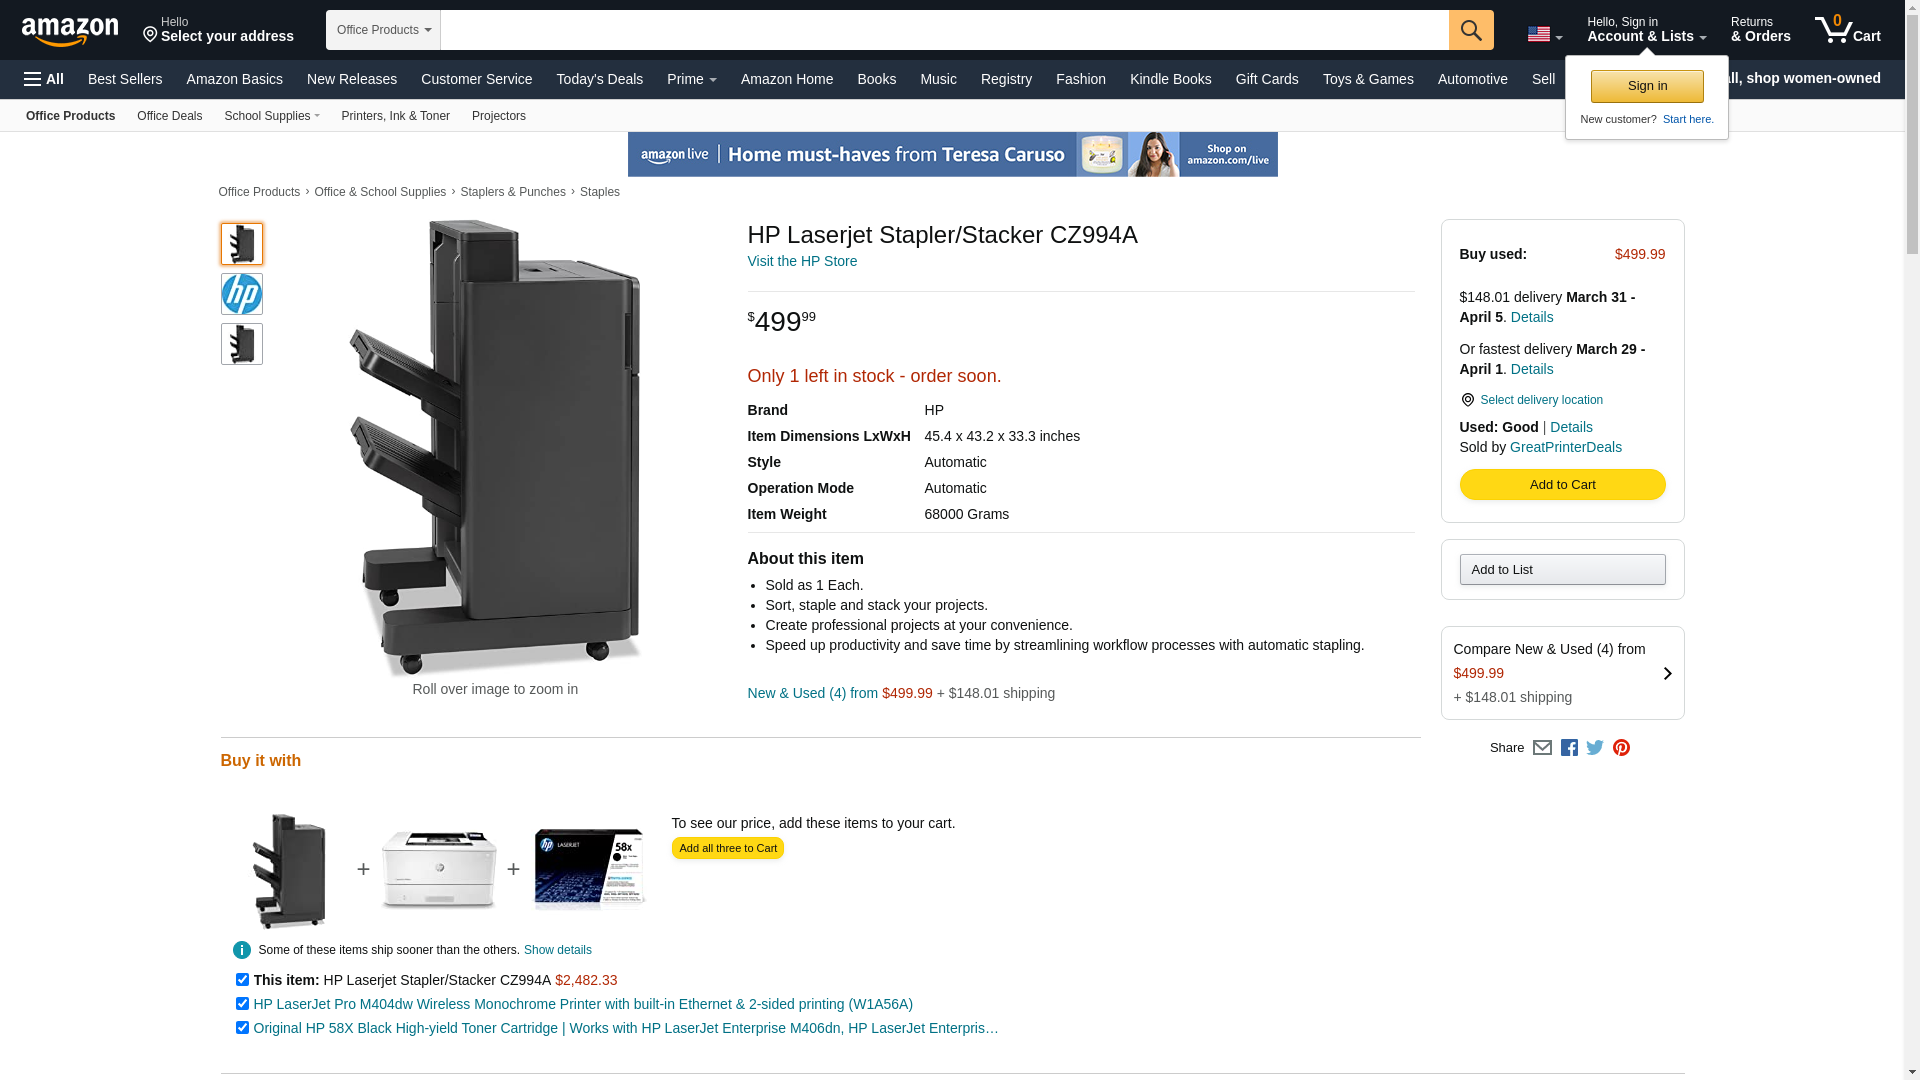Image resolution: width=1920 pixels, height=1080 pixels.
Task: Visit the HP Store link
Action: coord(802,261)
